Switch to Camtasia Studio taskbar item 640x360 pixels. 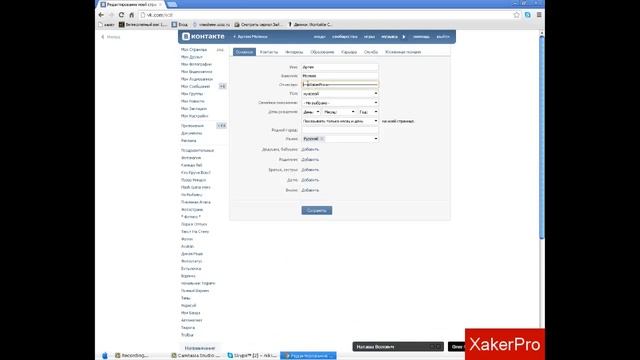pyautogui.click(x=196, y=356)
